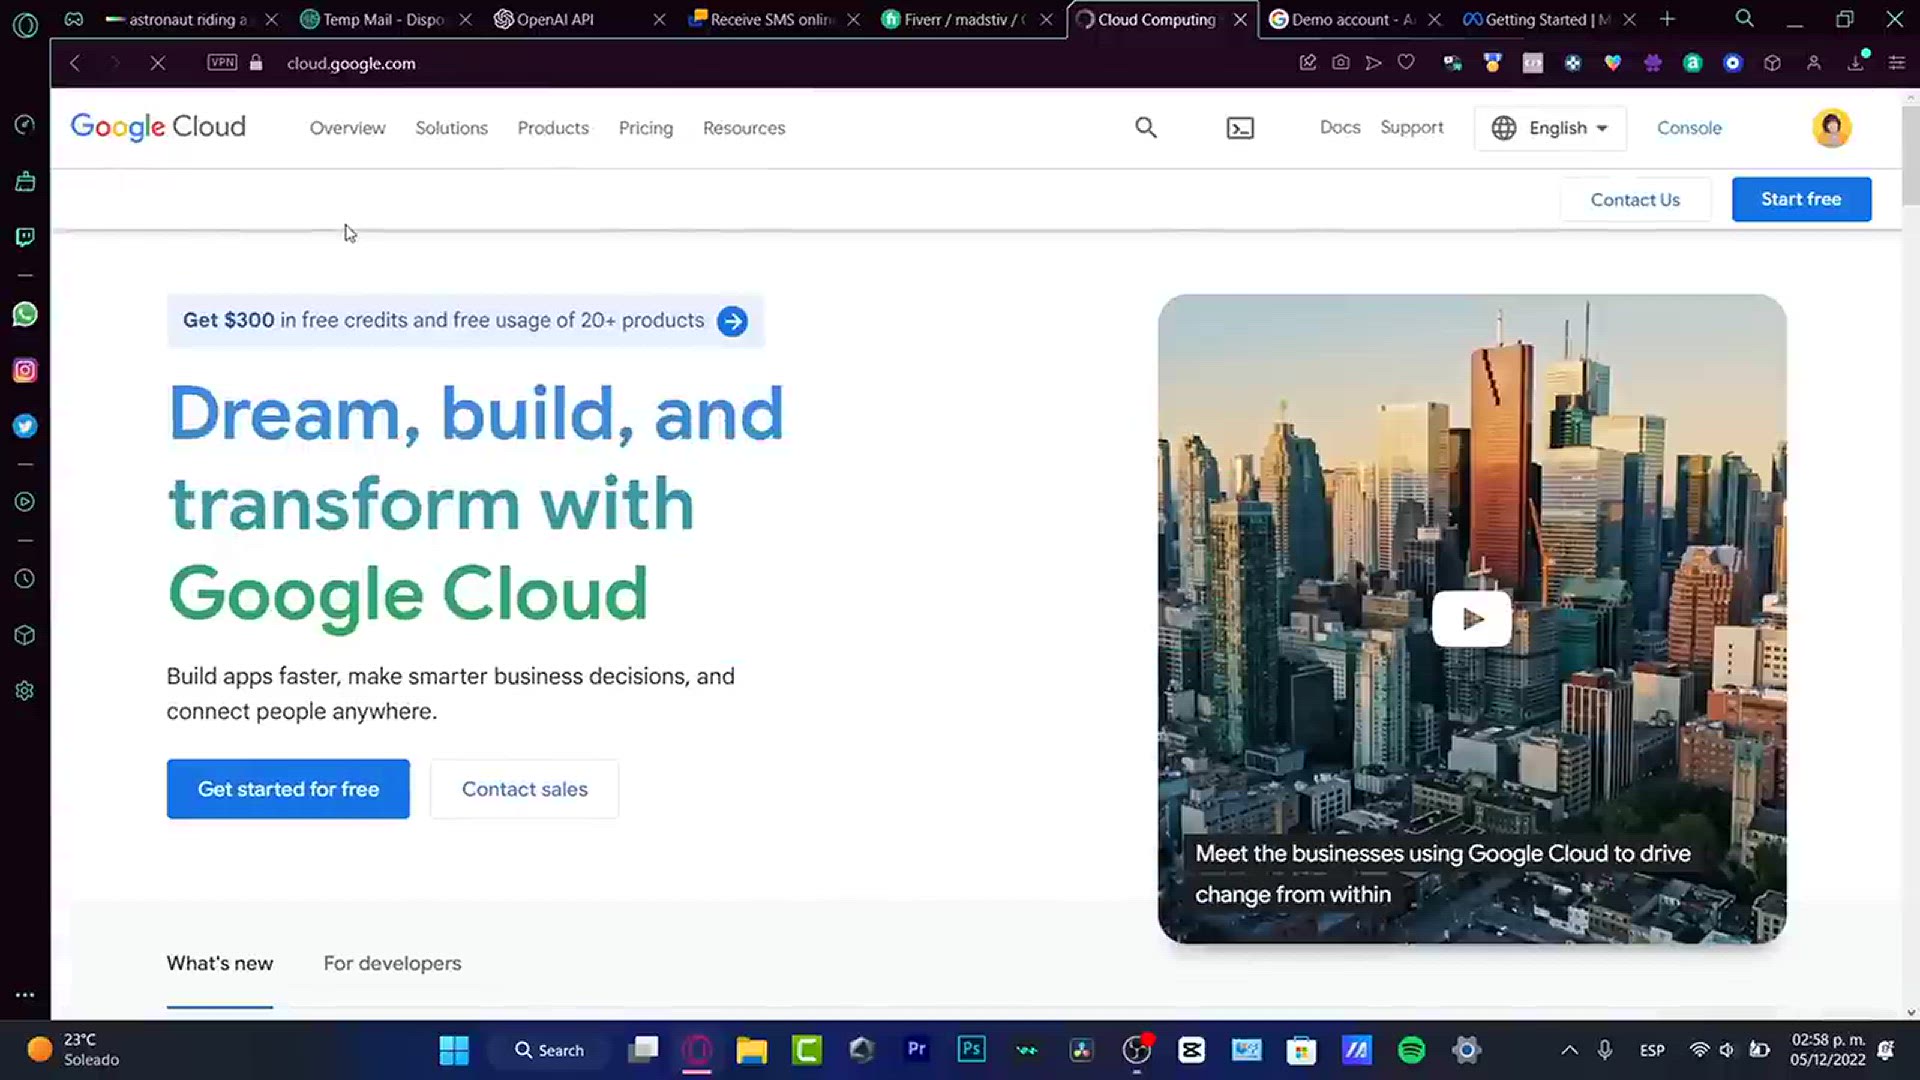Open the Overview nav item
This screenshot has height=1080, width=1920.
[x=347, y=128]
